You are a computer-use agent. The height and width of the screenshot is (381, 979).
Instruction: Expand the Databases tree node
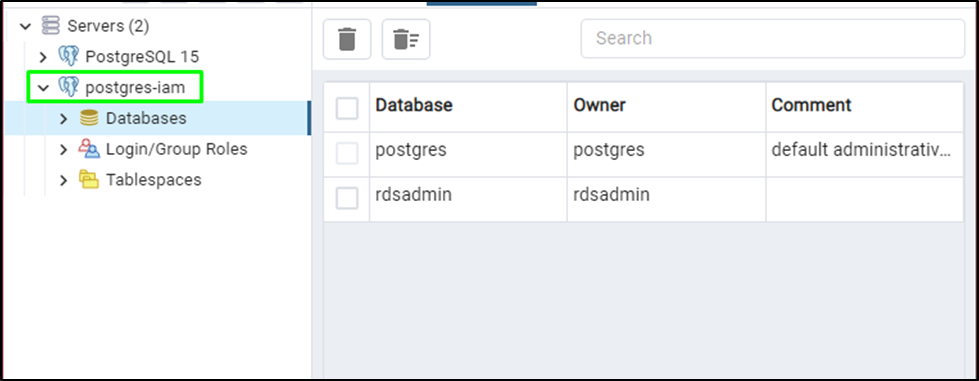point(63,119)
